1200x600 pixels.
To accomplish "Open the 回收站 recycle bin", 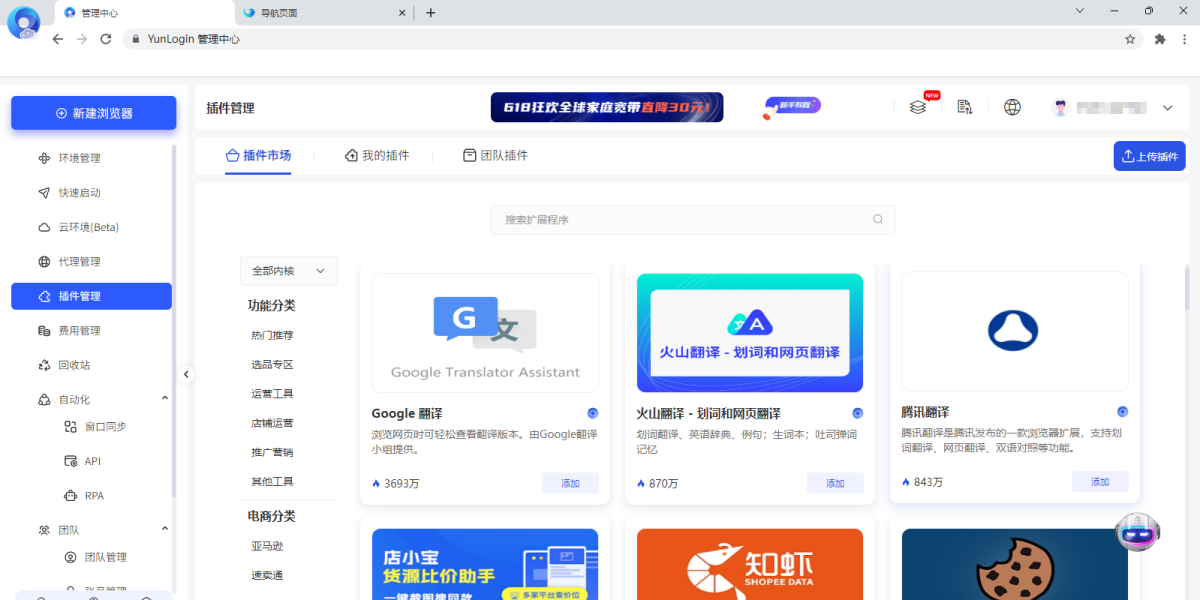I will pos(74,364).
